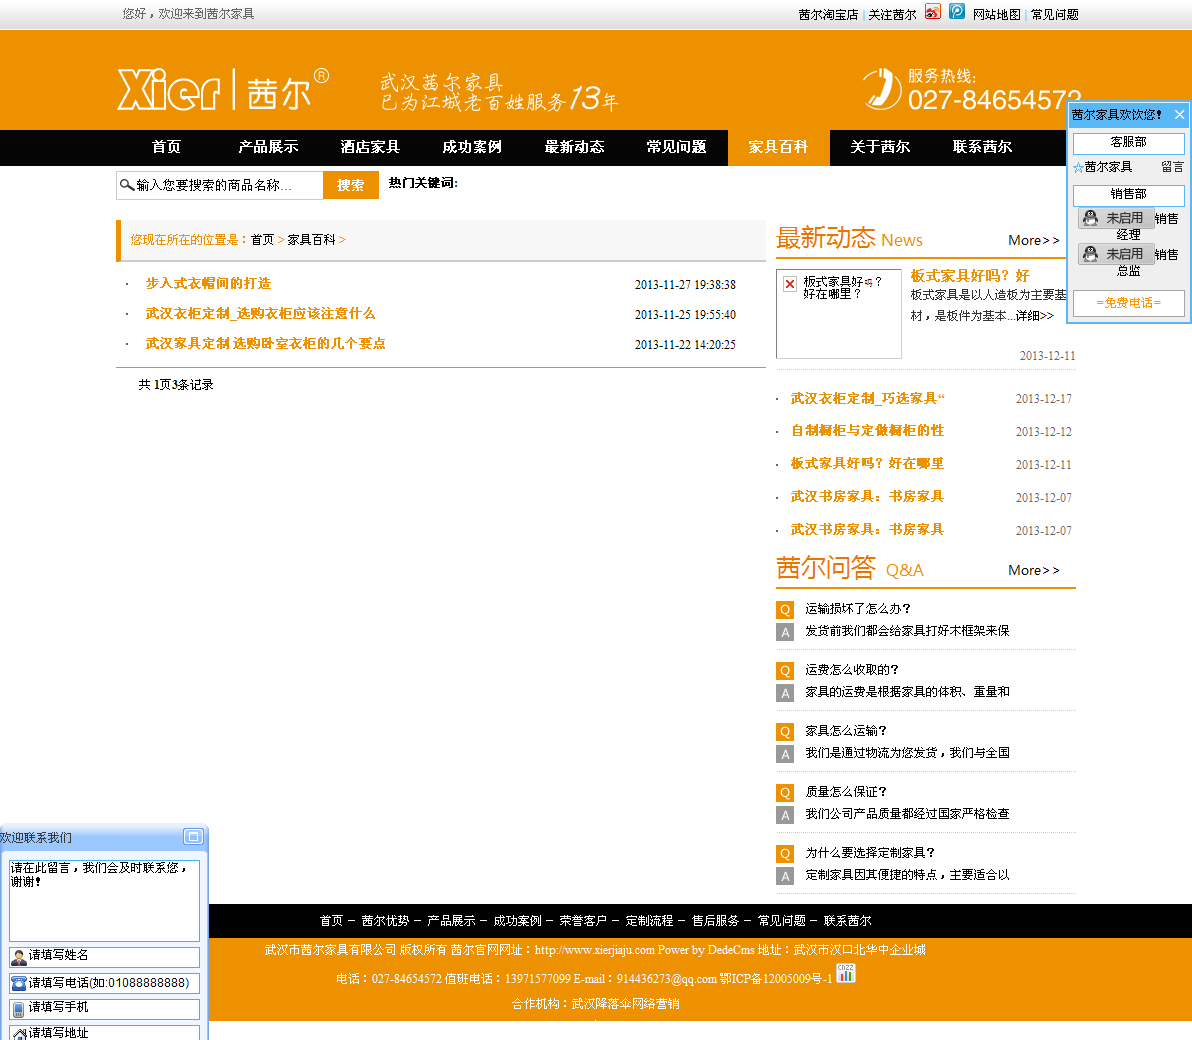Click the =免费电话= button in service popup

[x=1128, y=303]
